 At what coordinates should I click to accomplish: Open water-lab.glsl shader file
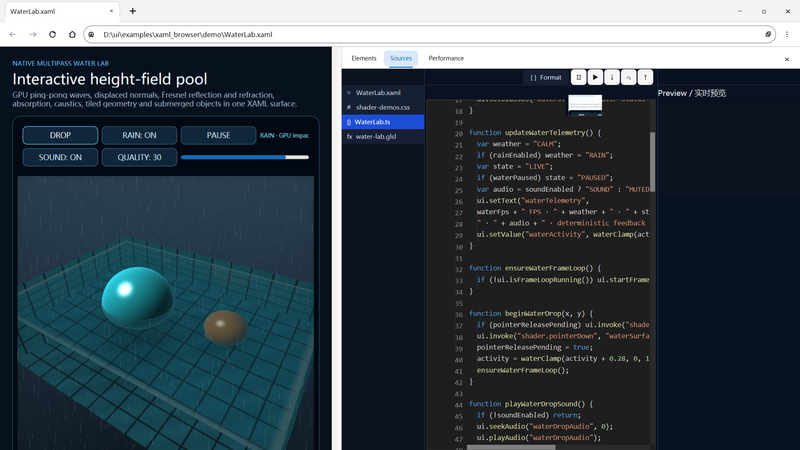(383, 137)
